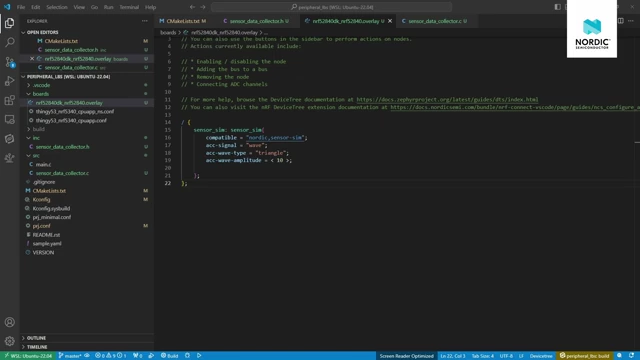Click boards in the breadcrumb path
The image size is (640, 360).
point(168,32)
